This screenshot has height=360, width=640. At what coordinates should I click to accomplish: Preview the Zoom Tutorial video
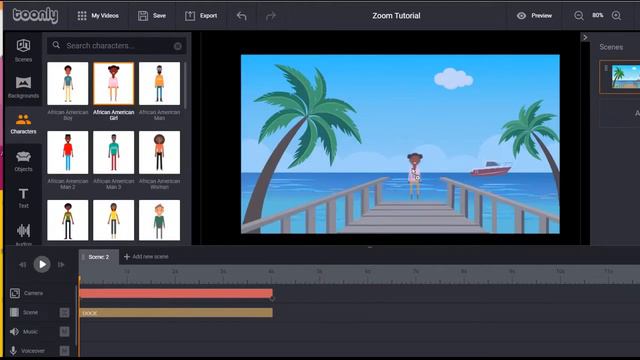[x=534, y=16]
